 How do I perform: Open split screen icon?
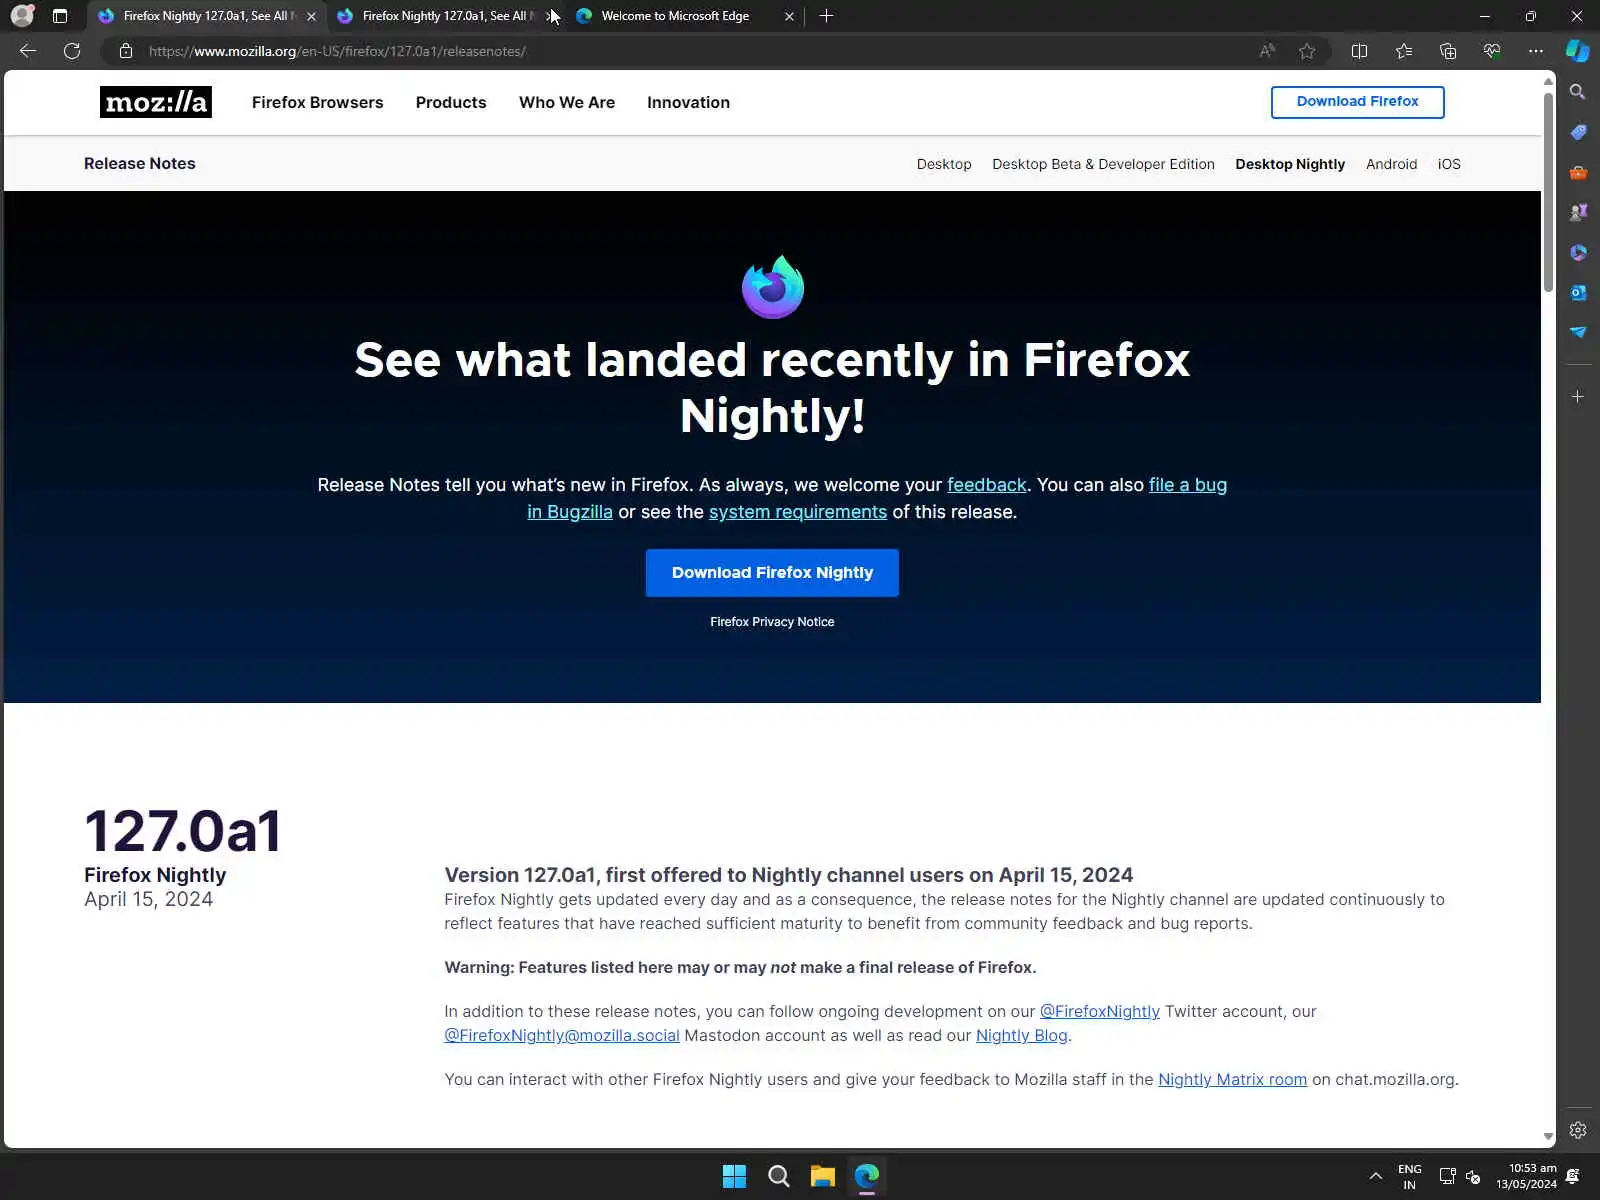click(1359, 51)
